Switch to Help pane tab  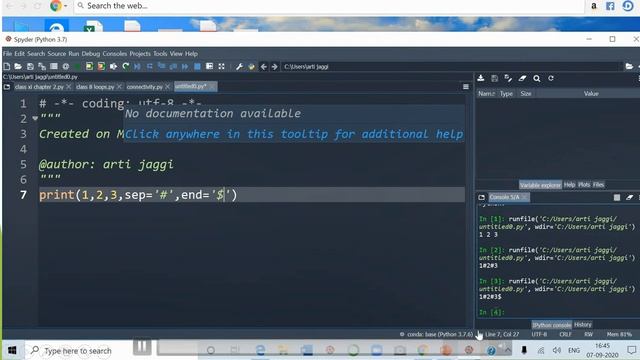[569, 185]
